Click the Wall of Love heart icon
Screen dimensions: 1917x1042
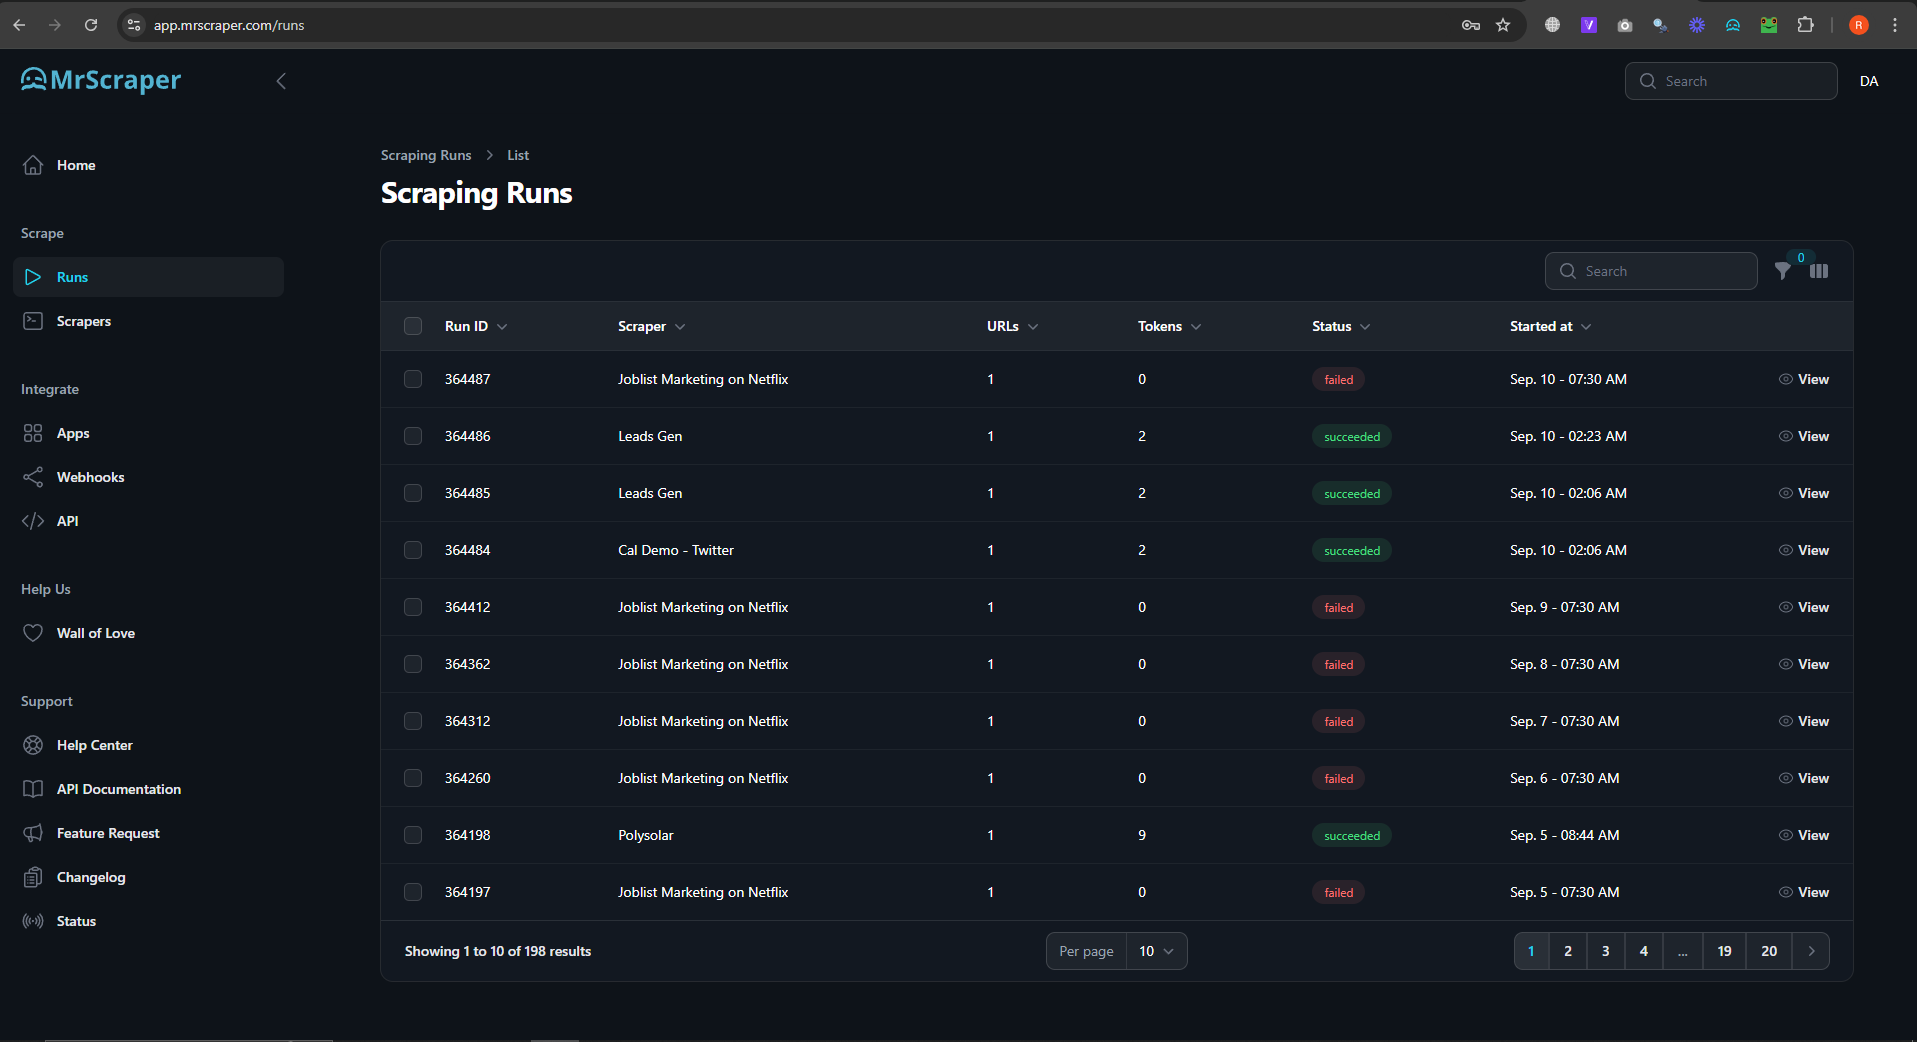click(x=33, y=633)
